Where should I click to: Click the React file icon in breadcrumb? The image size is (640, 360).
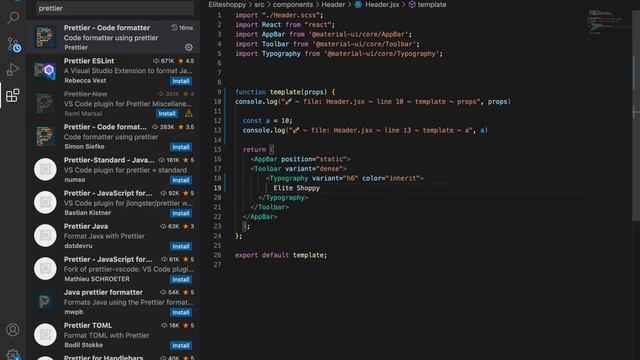pyautogui.click(x=358, y=4)
